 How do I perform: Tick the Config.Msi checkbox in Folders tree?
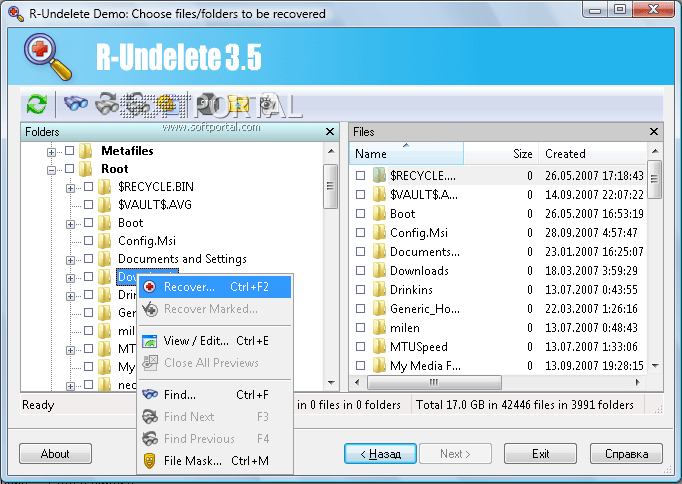[x=88, y=240]
